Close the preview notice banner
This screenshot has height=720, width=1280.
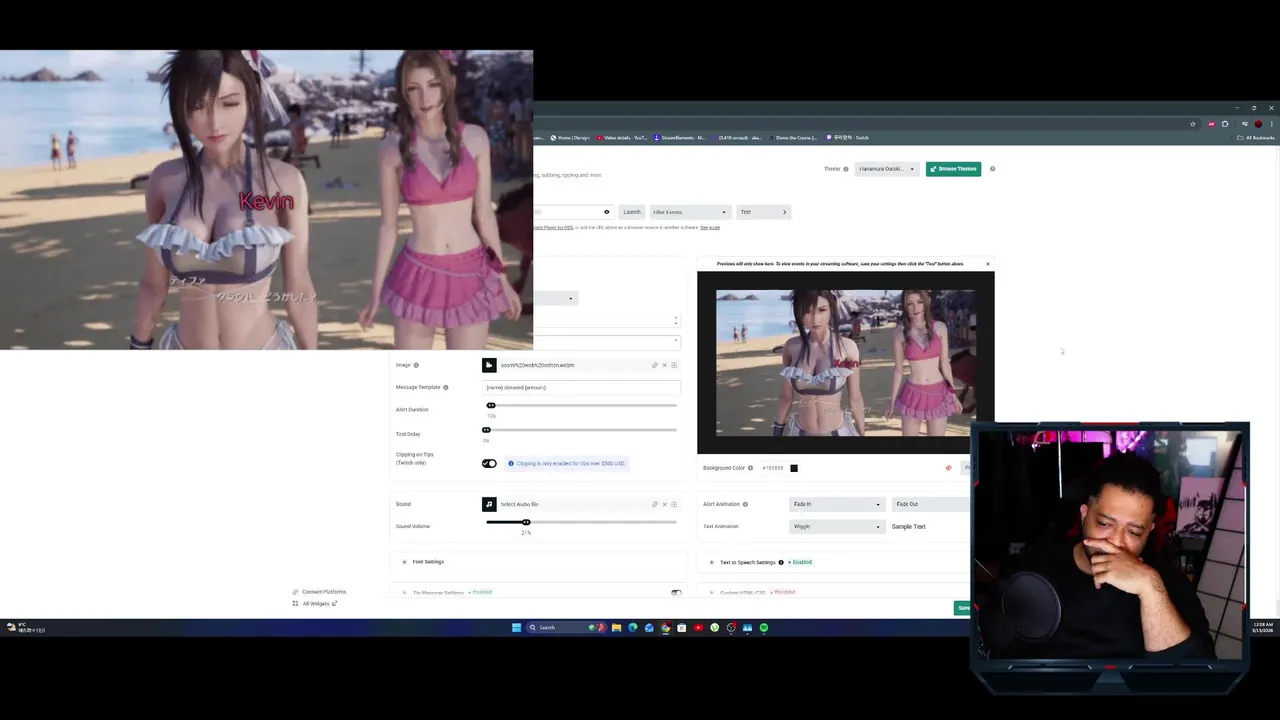coord(988,264)
